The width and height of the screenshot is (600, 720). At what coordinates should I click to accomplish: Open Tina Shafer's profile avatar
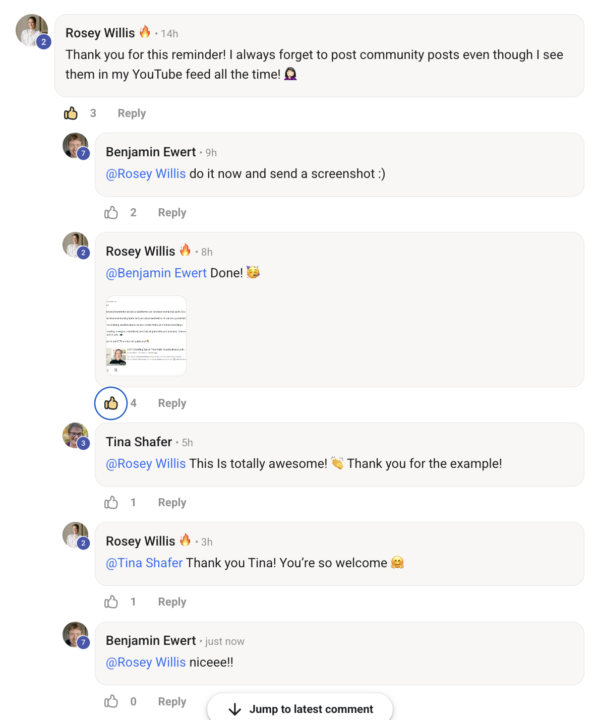(x=75, y=436)
